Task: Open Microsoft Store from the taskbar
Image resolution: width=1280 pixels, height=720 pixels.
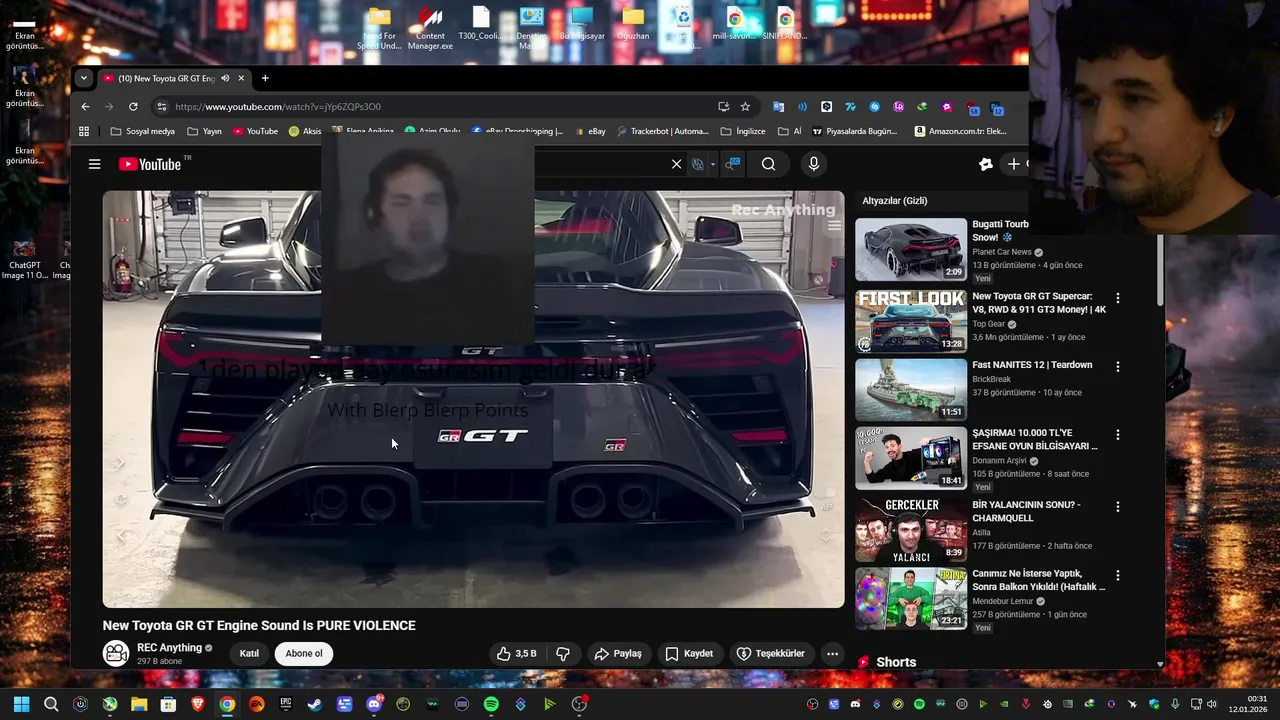Action: pyautogui.click(x=169, y=704)
